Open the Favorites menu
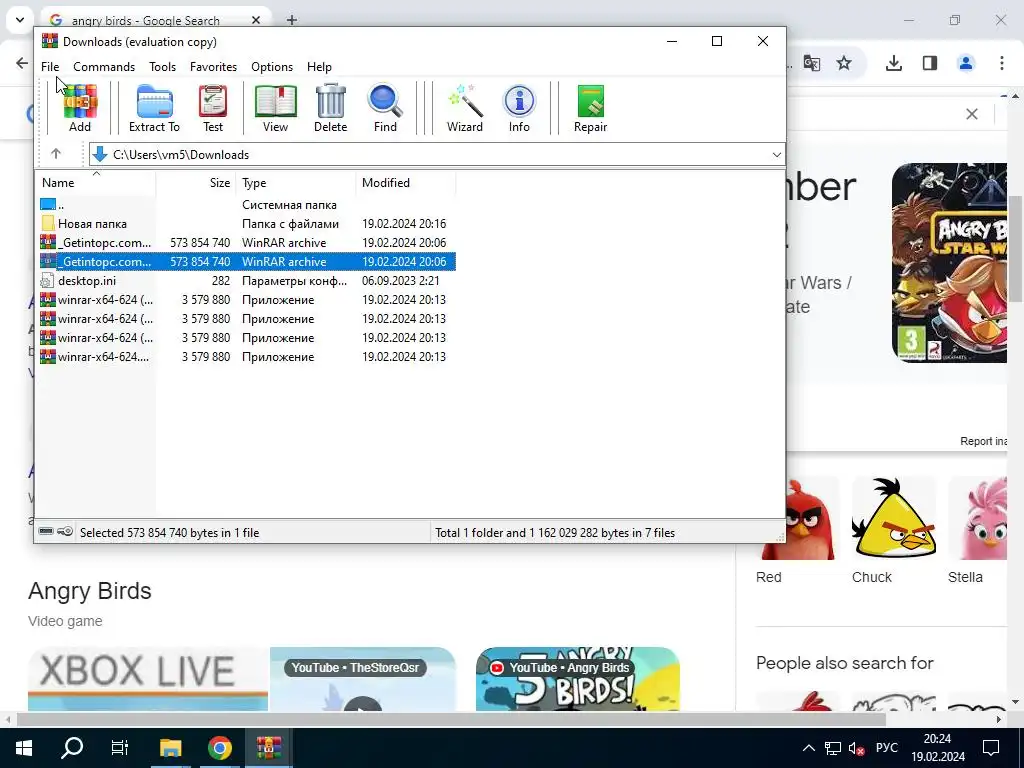1024x768 pixels. (213, 67)
